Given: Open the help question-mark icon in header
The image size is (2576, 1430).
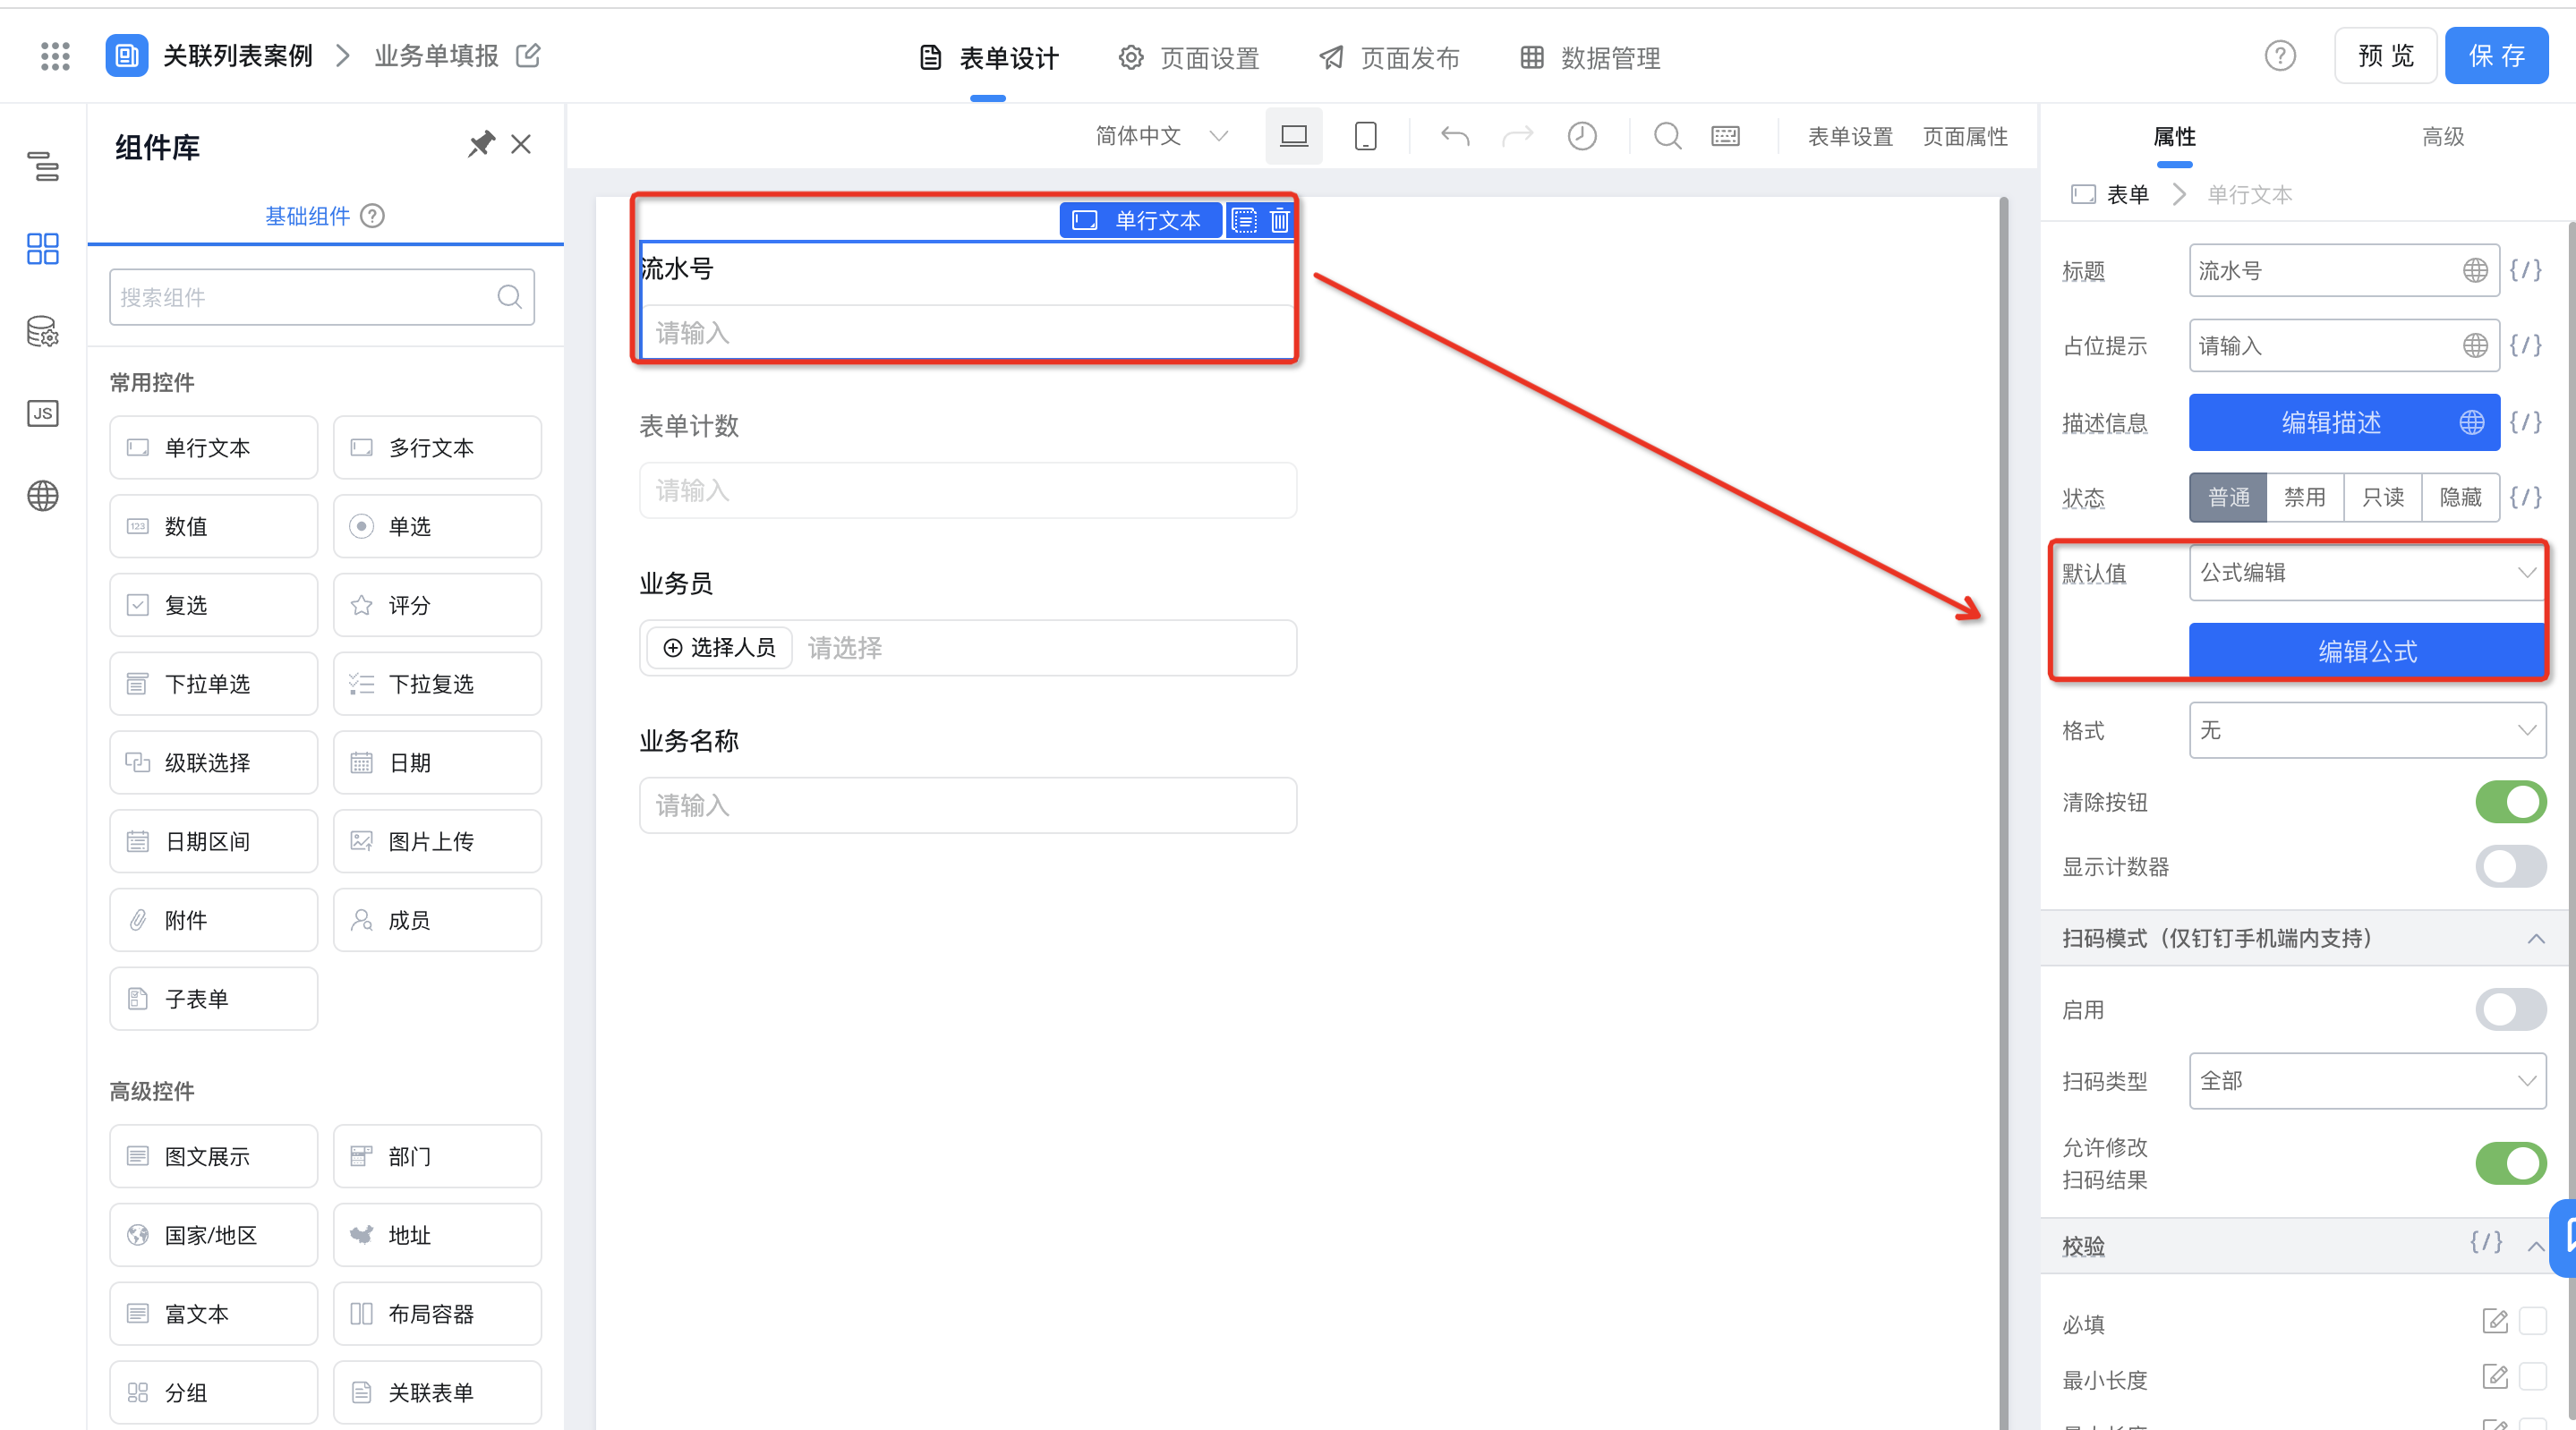Looking at the screenshot, I should coord(2280,56).
